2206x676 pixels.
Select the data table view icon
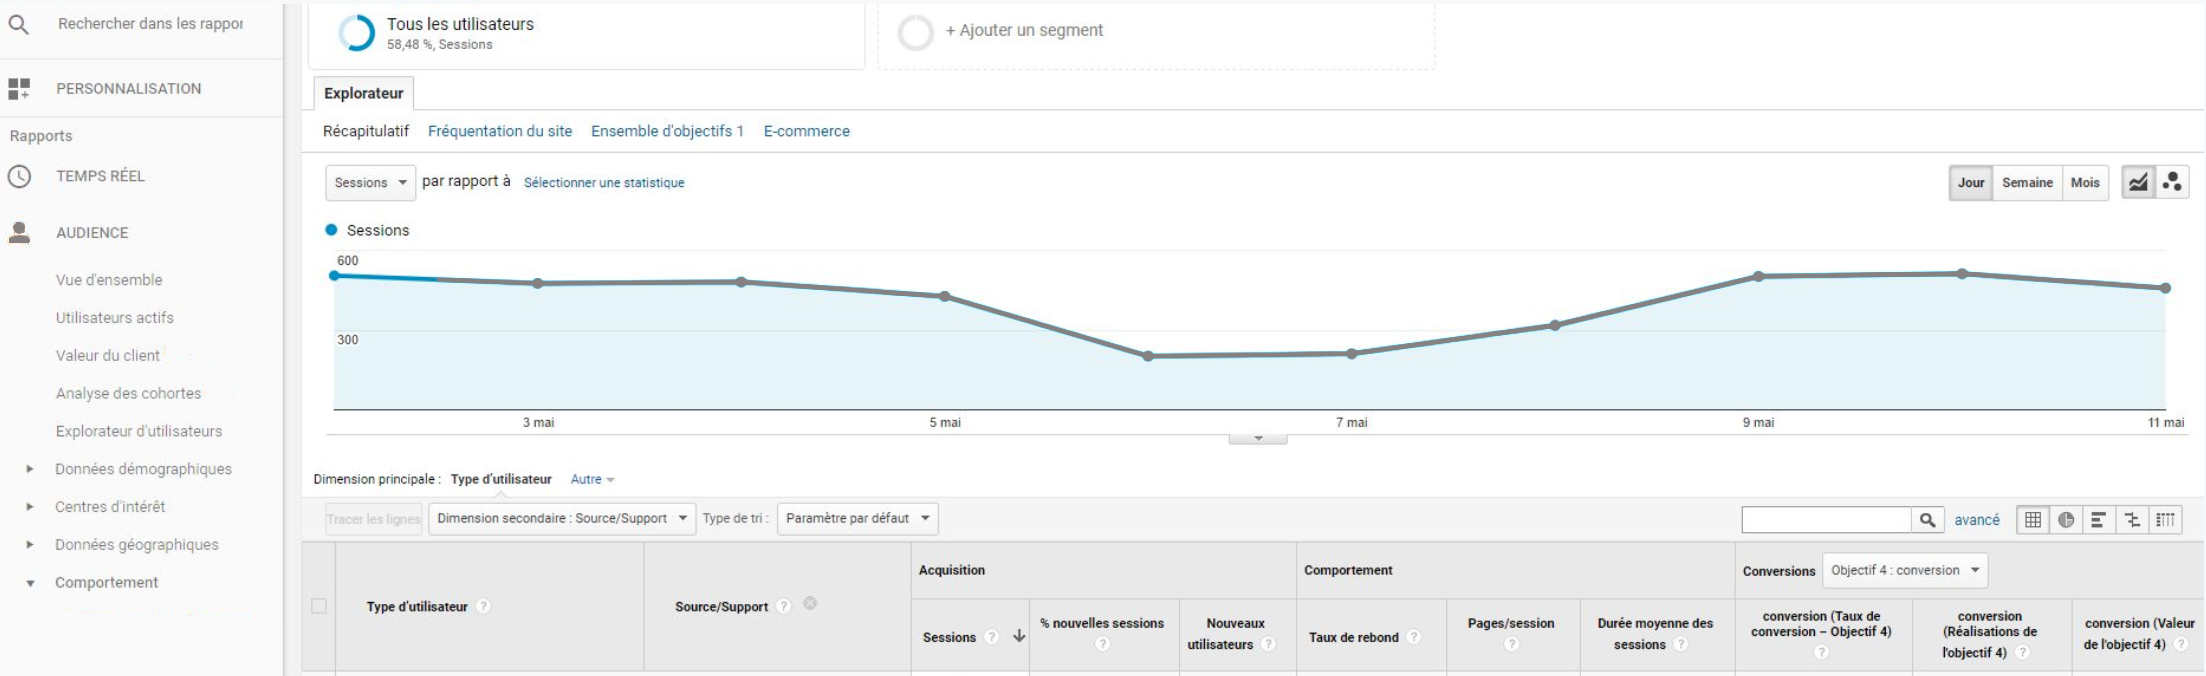2033,519
